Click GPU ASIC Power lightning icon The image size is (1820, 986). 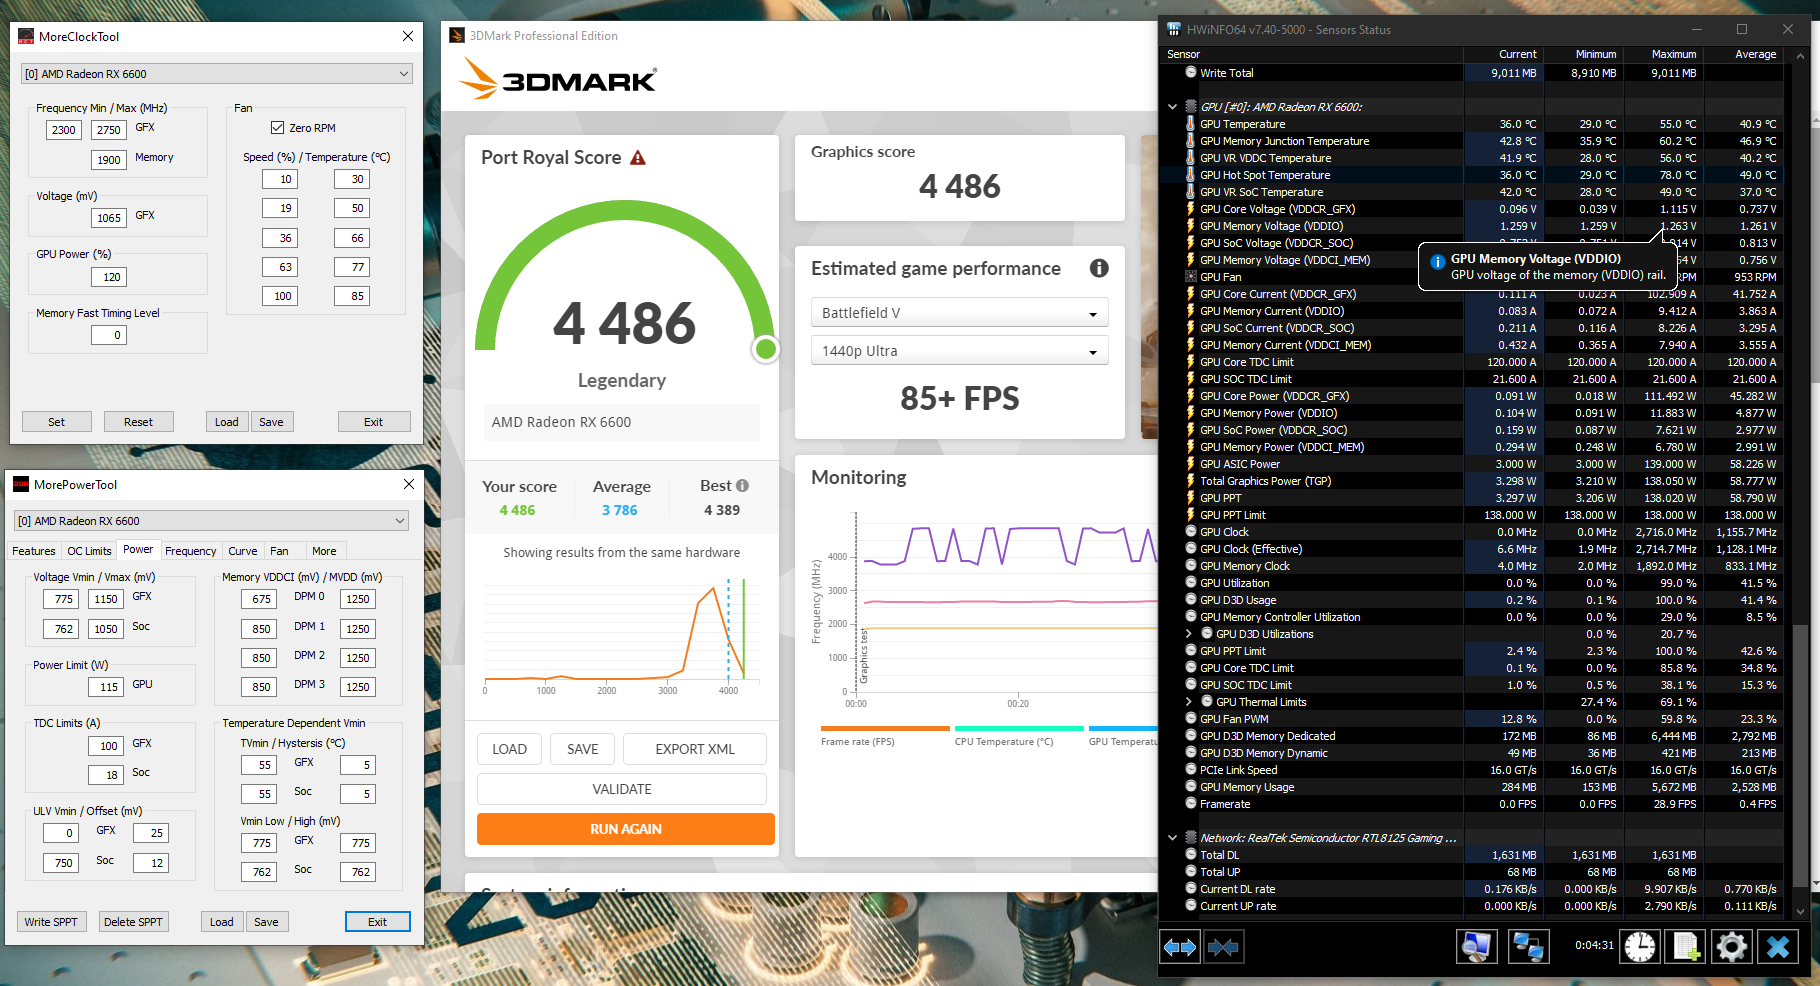pos(1190,464)
